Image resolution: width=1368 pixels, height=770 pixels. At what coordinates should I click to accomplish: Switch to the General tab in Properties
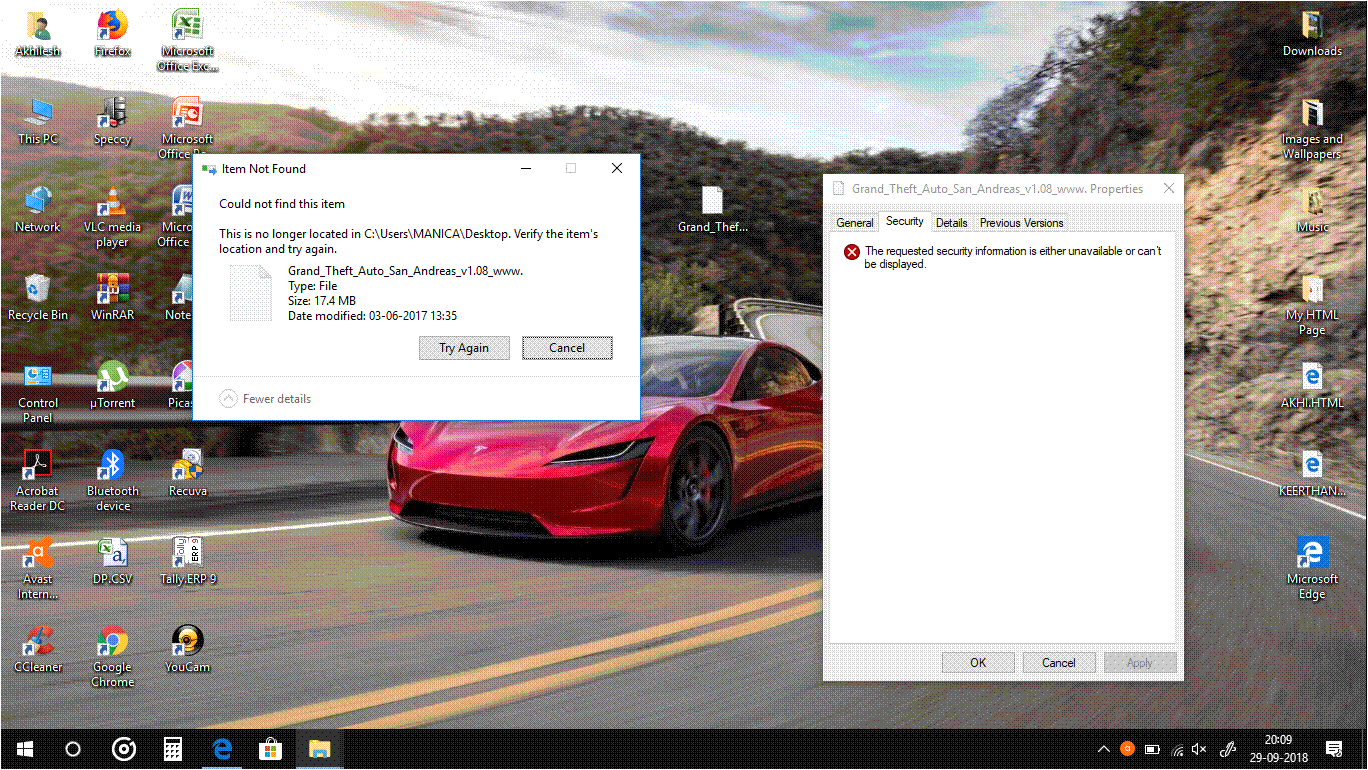coord(855,223)
